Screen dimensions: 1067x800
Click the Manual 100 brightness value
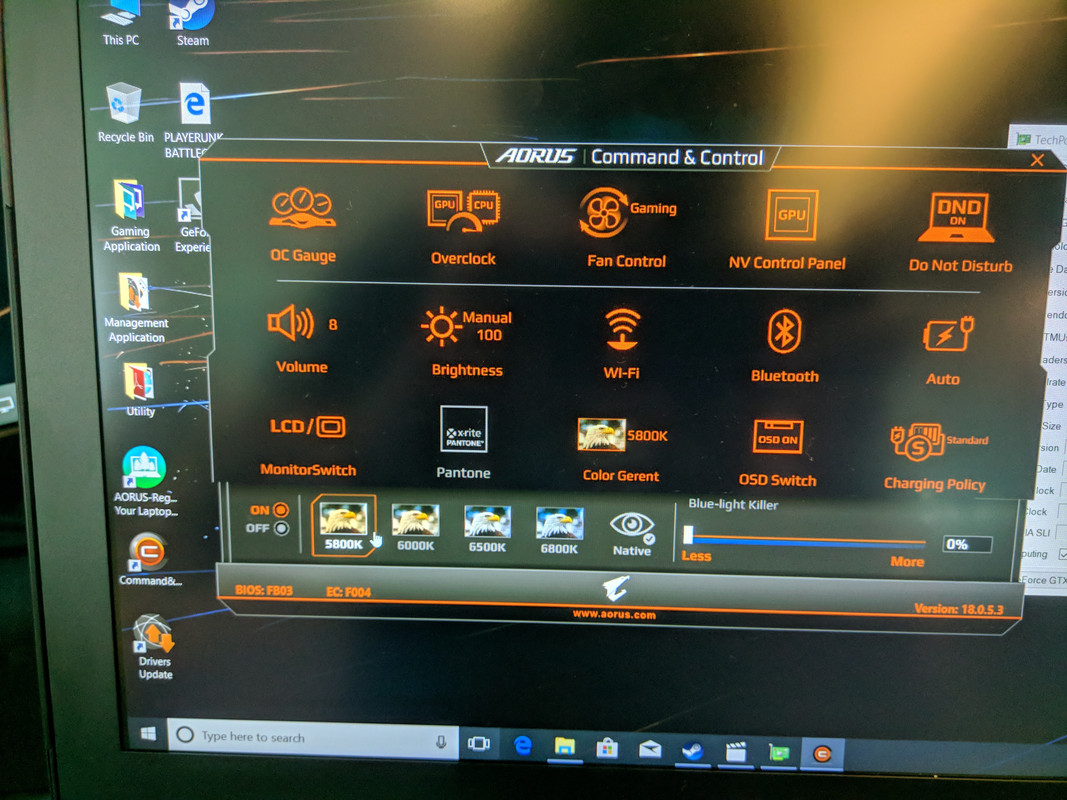pos(487,326)
